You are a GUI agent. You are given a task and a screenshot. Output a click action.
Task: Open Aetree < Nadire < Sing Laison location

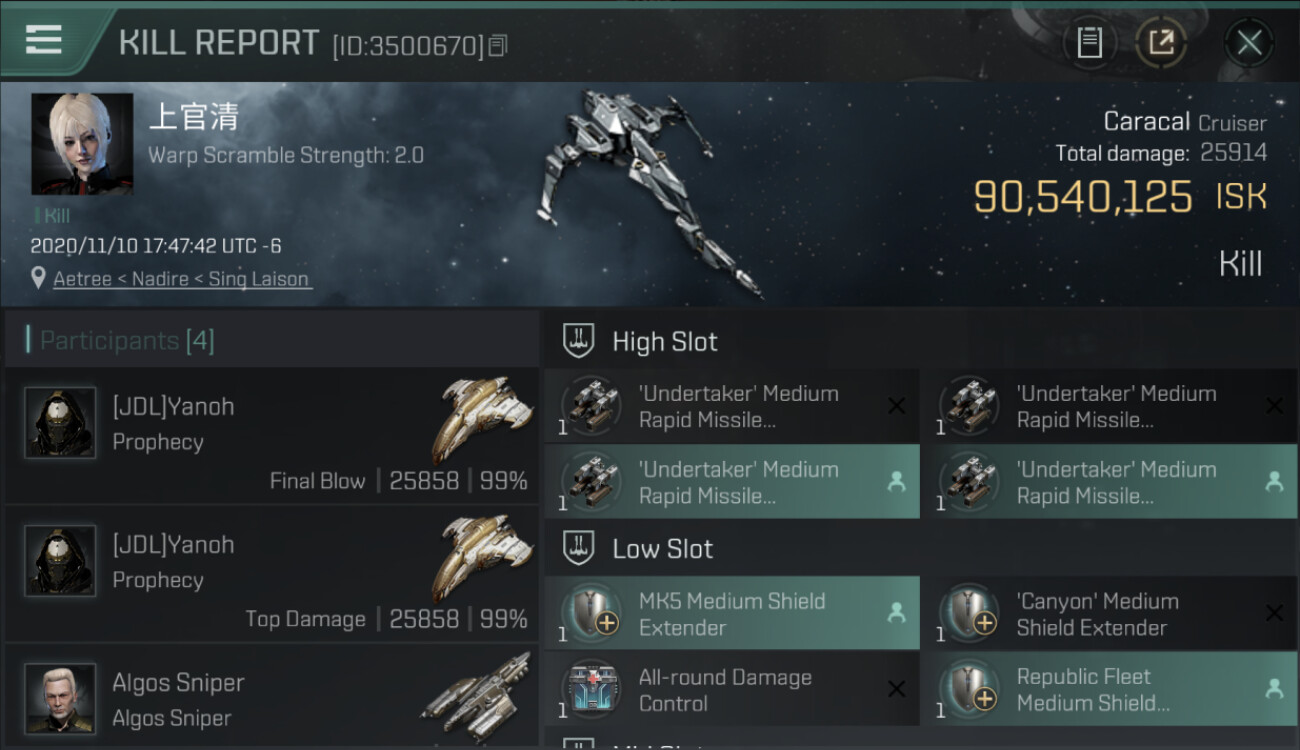click(x=181, y=279)
